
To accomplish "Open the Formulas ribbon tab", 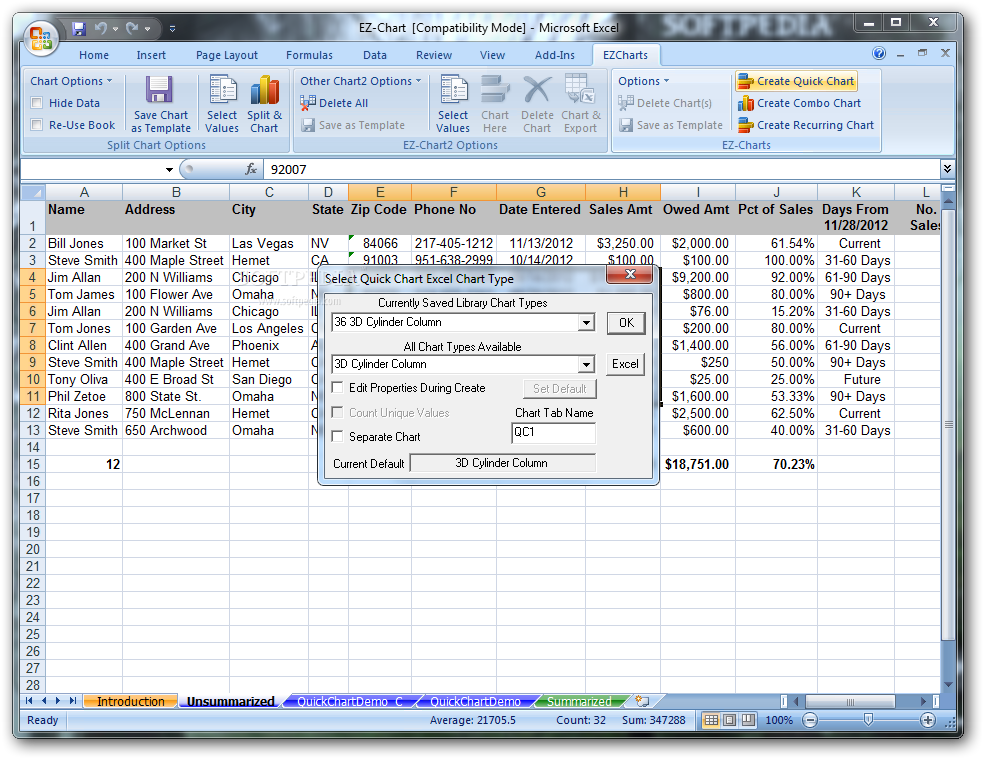I will point(309,55).
